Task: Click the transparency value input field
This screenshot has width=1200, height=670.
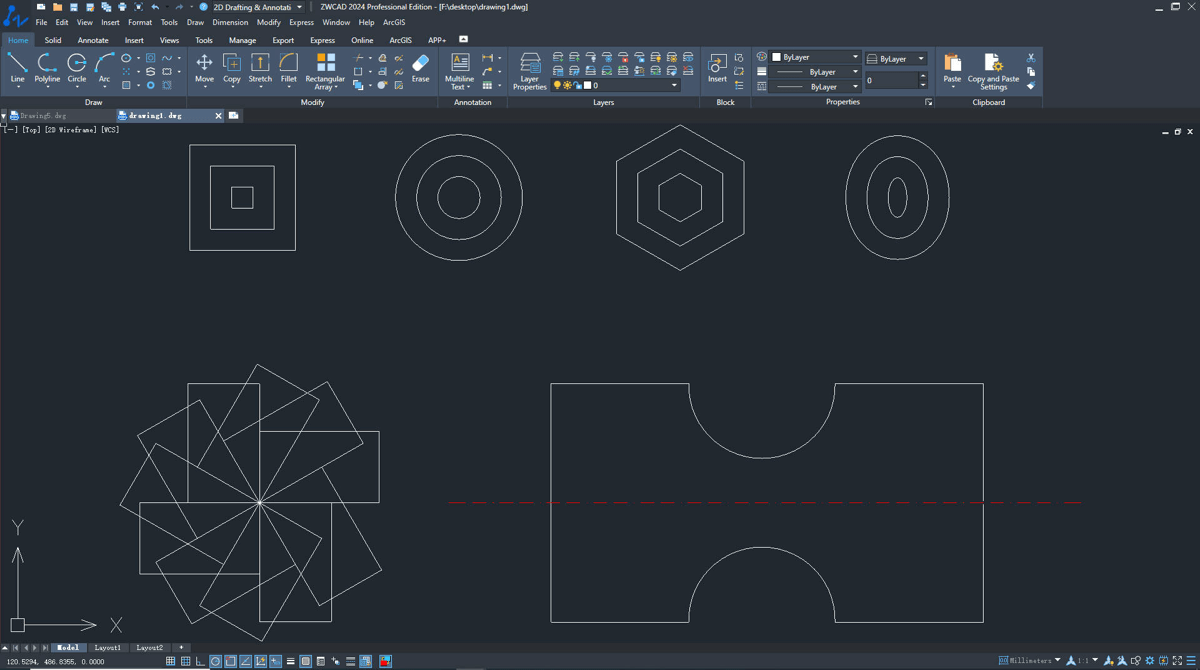Action: [892, 80]
